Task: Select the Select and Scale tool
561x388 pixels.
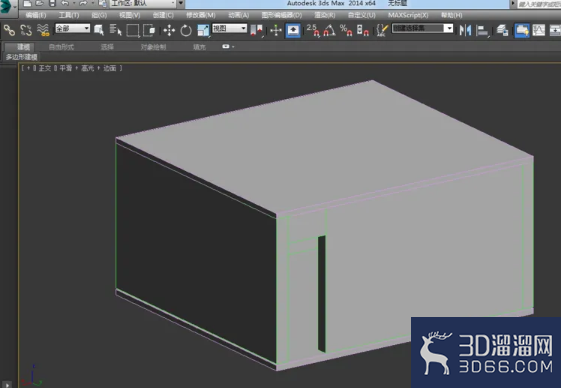Action: (203, 30)
